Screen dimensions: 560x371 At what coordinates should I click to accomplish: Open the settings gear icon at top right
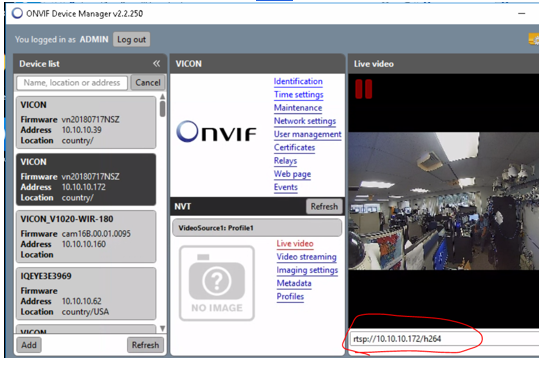click(x=534, y=39)
